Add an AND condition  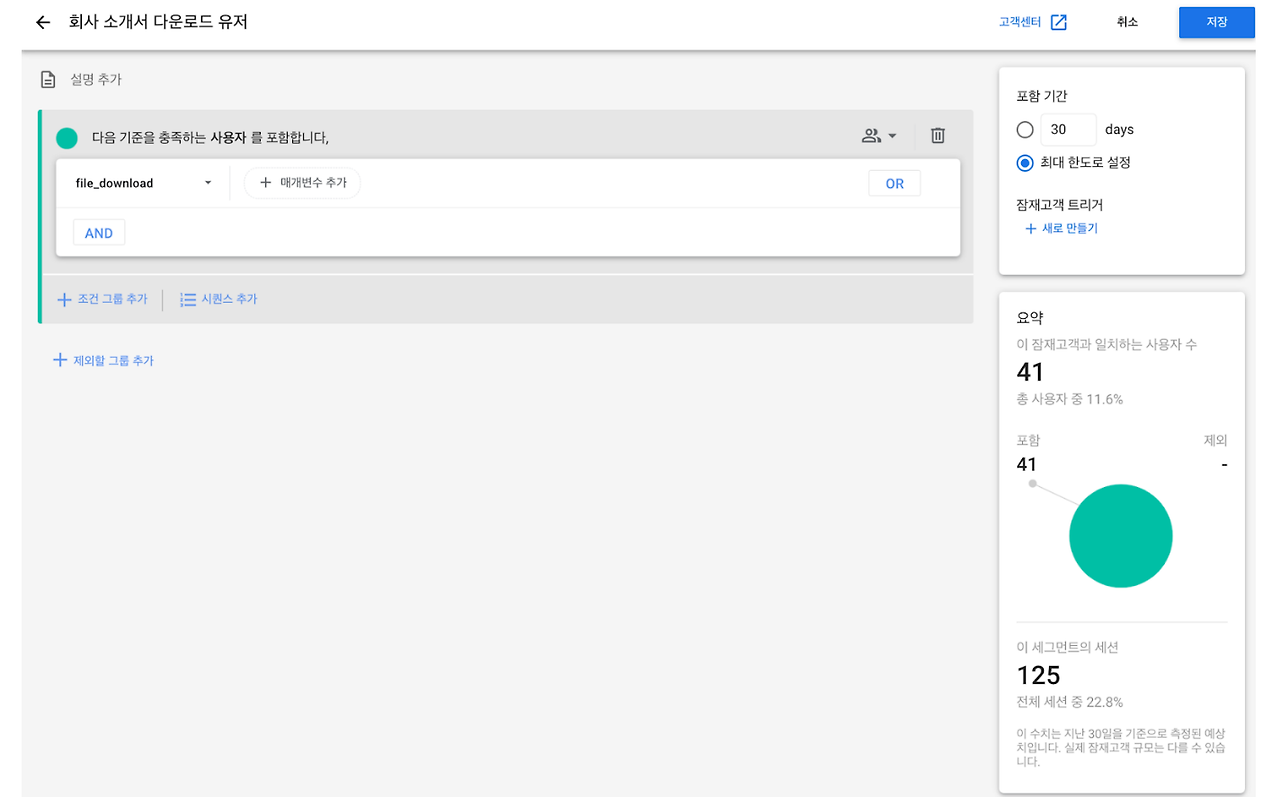coord(99,233)
